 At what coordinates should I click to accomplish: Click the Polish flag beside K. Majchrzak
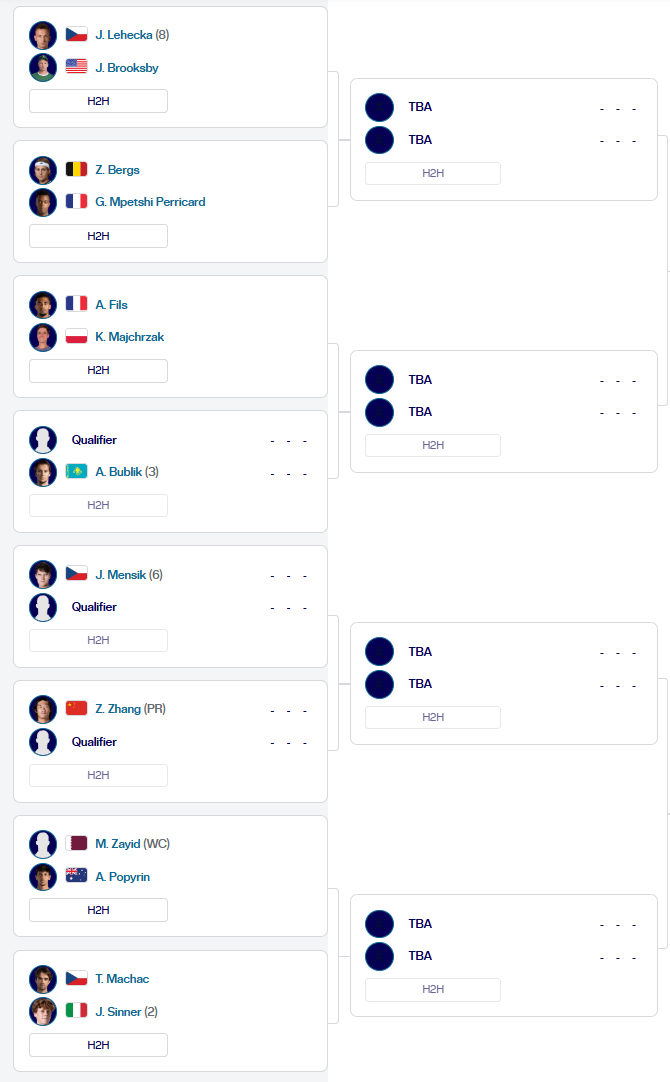[76, 337]
